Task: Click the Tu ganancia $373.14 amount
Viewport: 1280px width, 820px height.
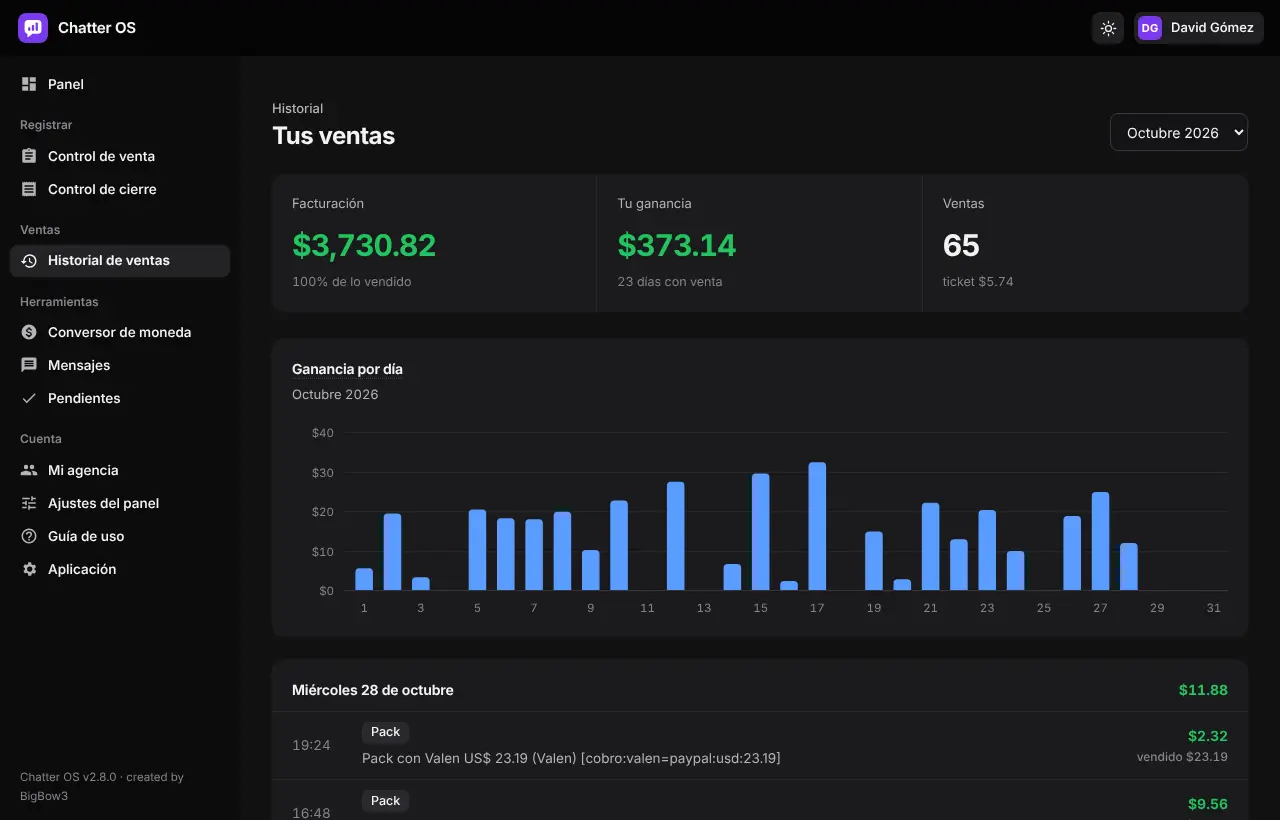Action: (x=676, y=245)
